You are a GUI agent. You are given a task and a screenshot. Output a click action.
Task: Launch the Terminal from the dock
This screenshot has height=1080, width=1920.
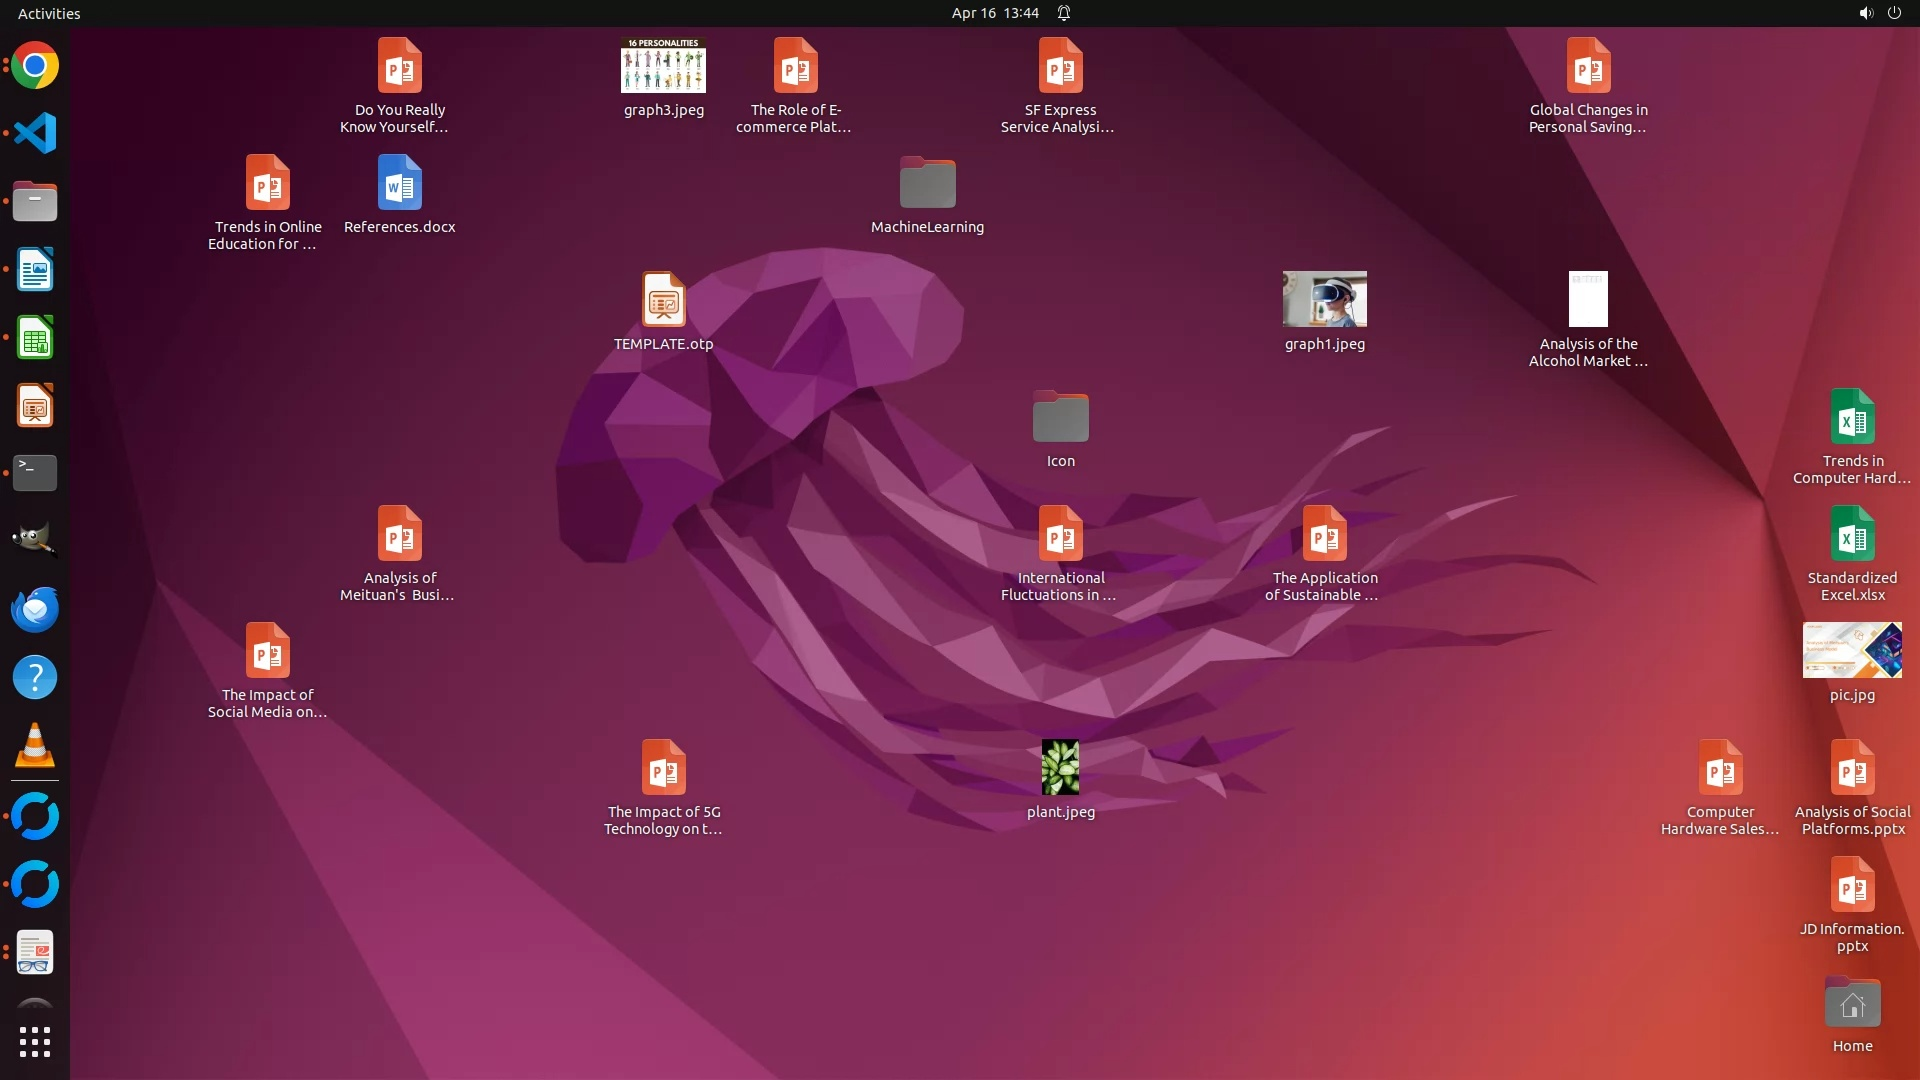click(x=35, y=472)
